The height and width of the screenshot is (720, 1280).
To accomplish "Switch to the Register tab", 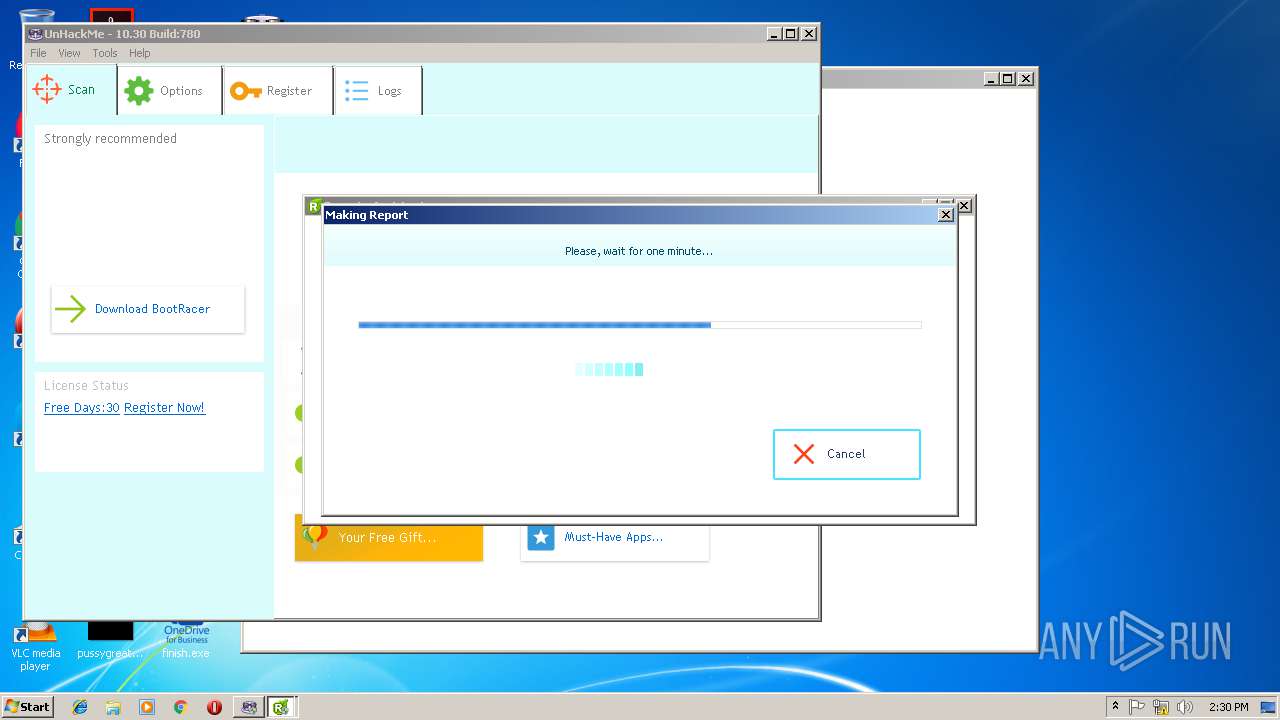I will (278, 90).
